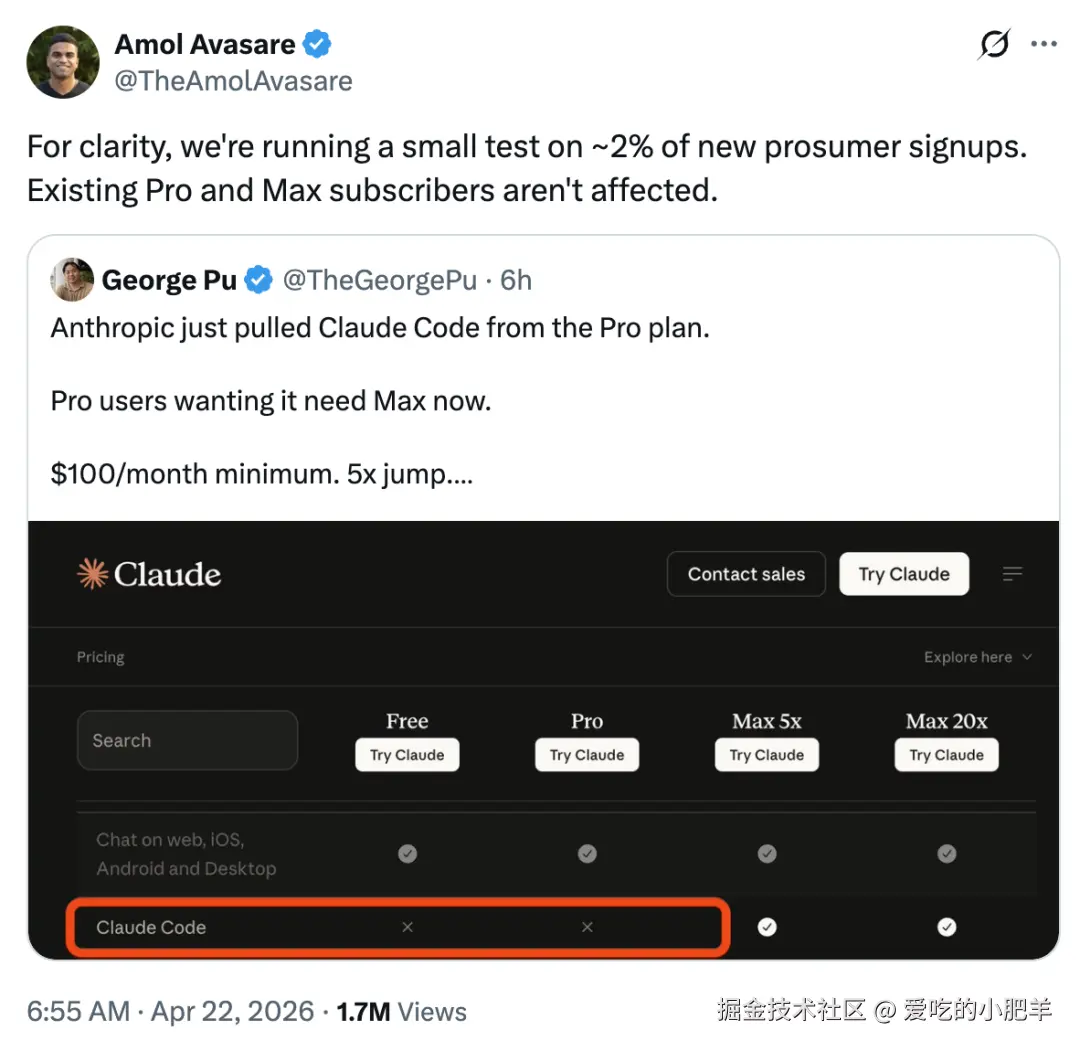The image size is (1080, 1051).
Task: Click the Claude starburst logo
Action: tap(92, 574)
